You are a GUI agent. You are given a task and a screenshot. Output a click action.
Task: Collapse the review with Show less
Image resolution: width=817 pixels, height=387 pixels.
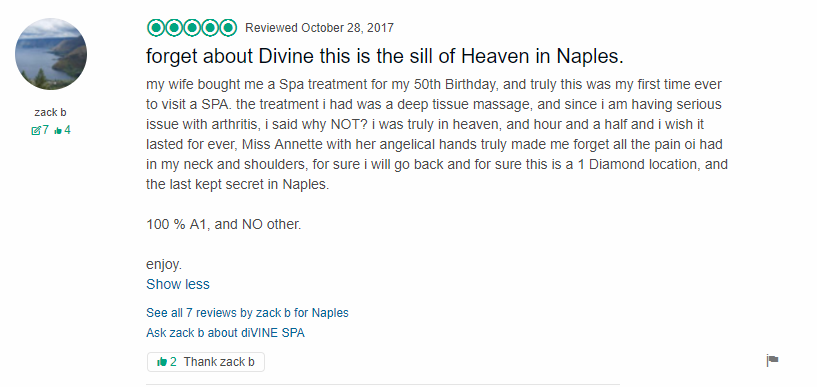tap(178, 284)
